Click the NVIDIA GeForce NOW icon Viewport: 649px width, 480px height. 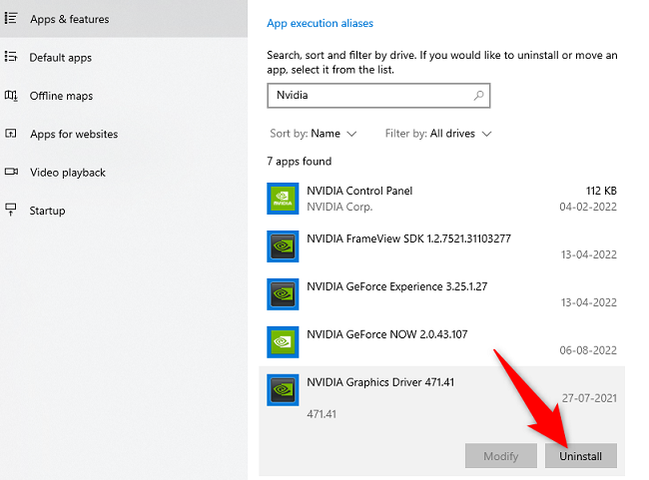pos(284,342)
